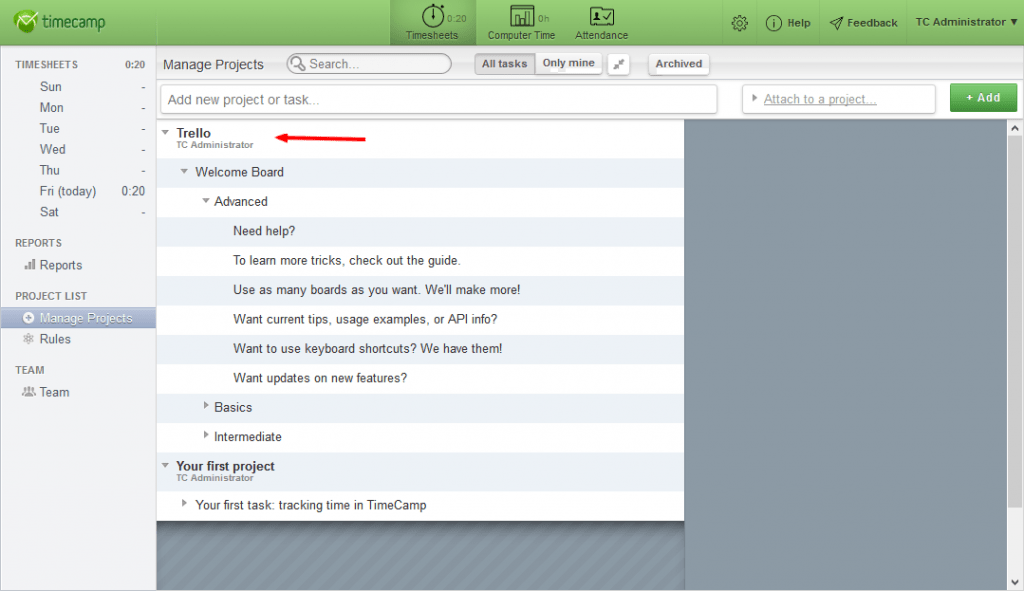The height and width of the screenshot is (591, 1024).
Task: Click the Help info icon
Action: [x=773, y=24]
